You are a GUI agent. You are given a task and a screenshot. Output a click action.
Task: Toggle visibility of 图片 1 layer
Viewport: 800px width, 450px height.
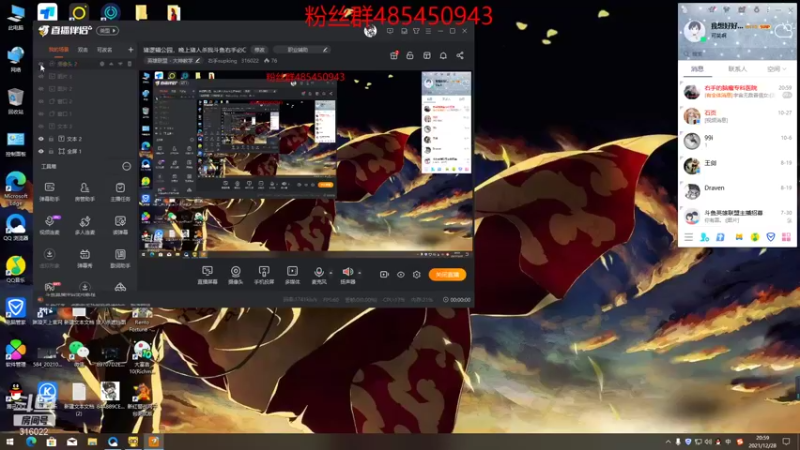pyautogui.click(x=41, y=77)
